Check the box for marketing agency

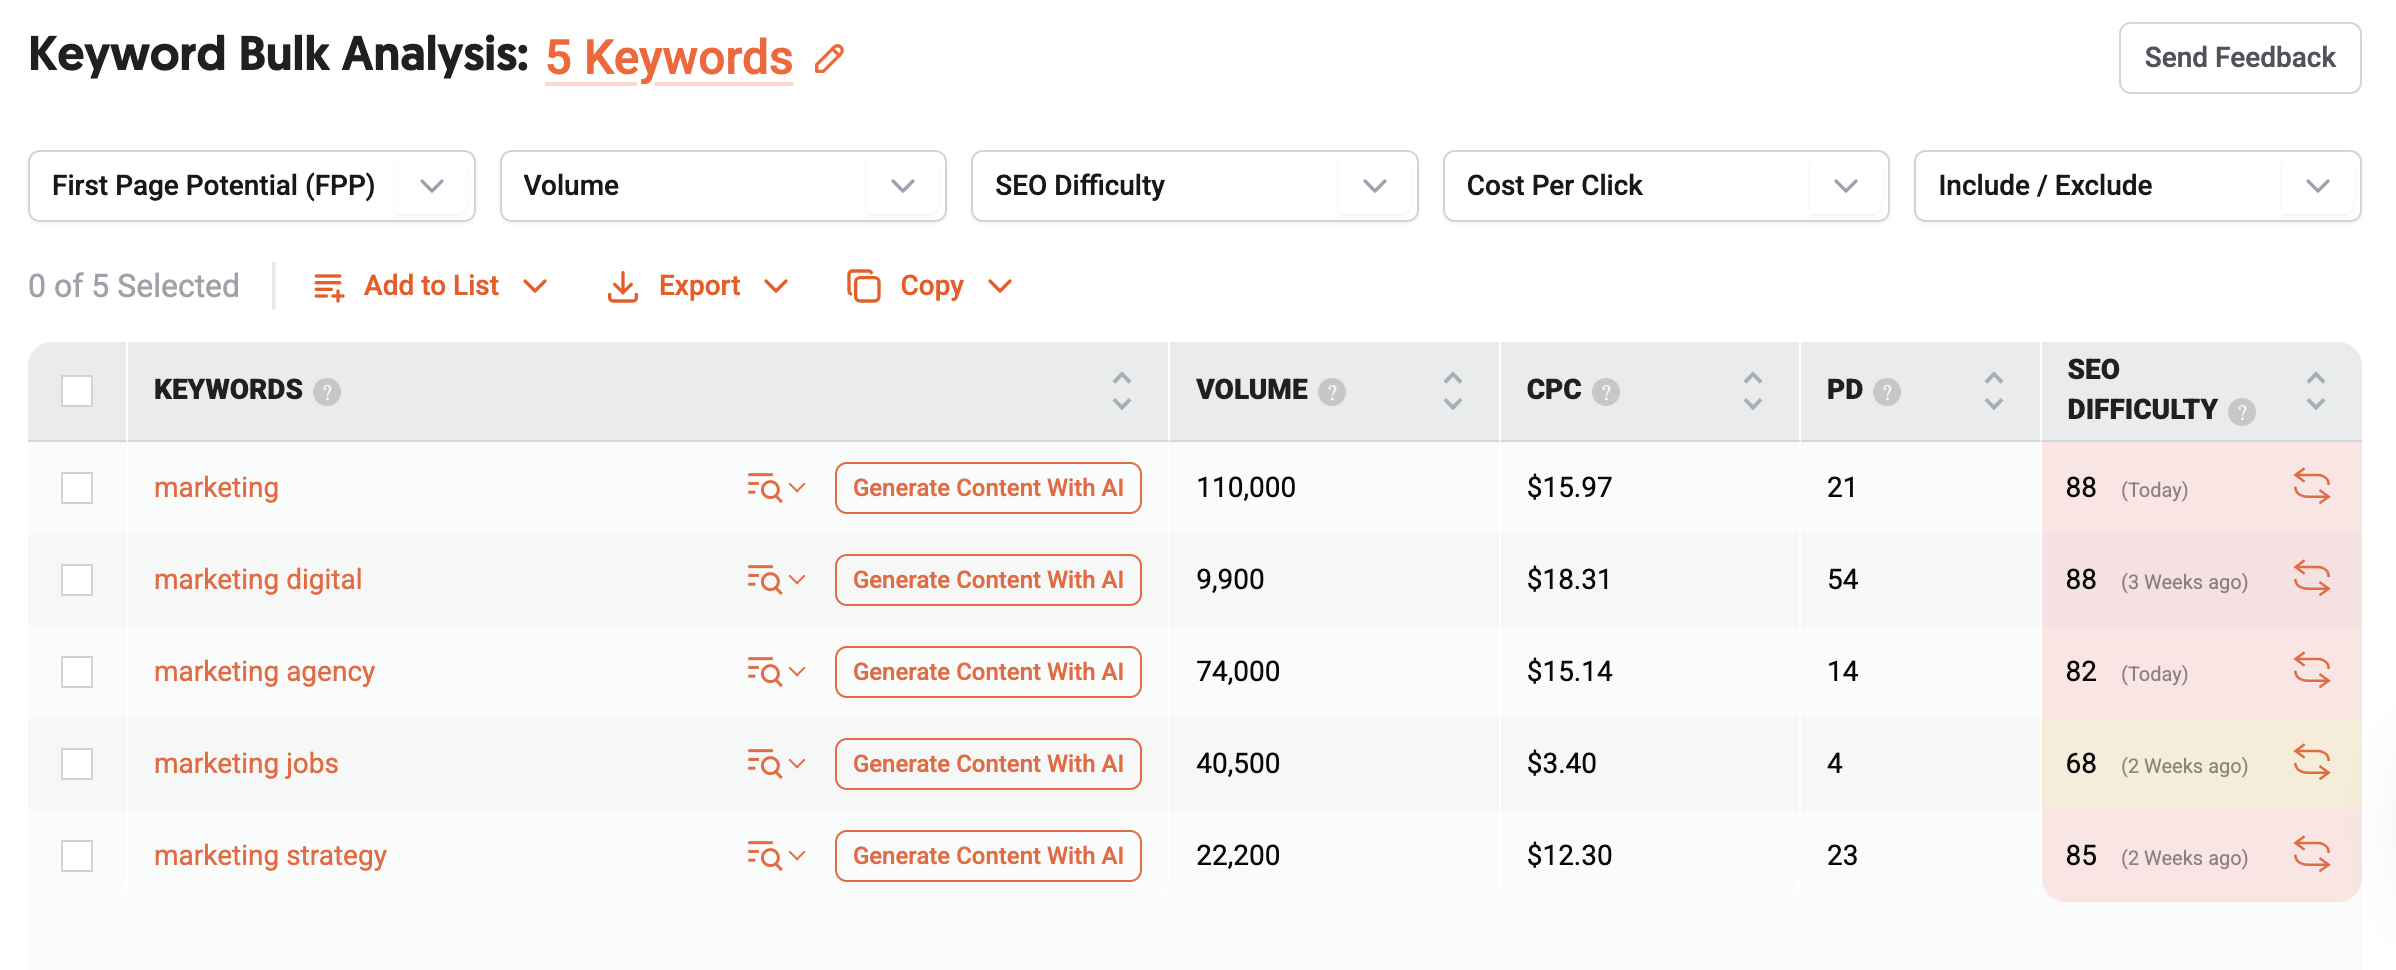pyautogui.click(x=77, y=672)
